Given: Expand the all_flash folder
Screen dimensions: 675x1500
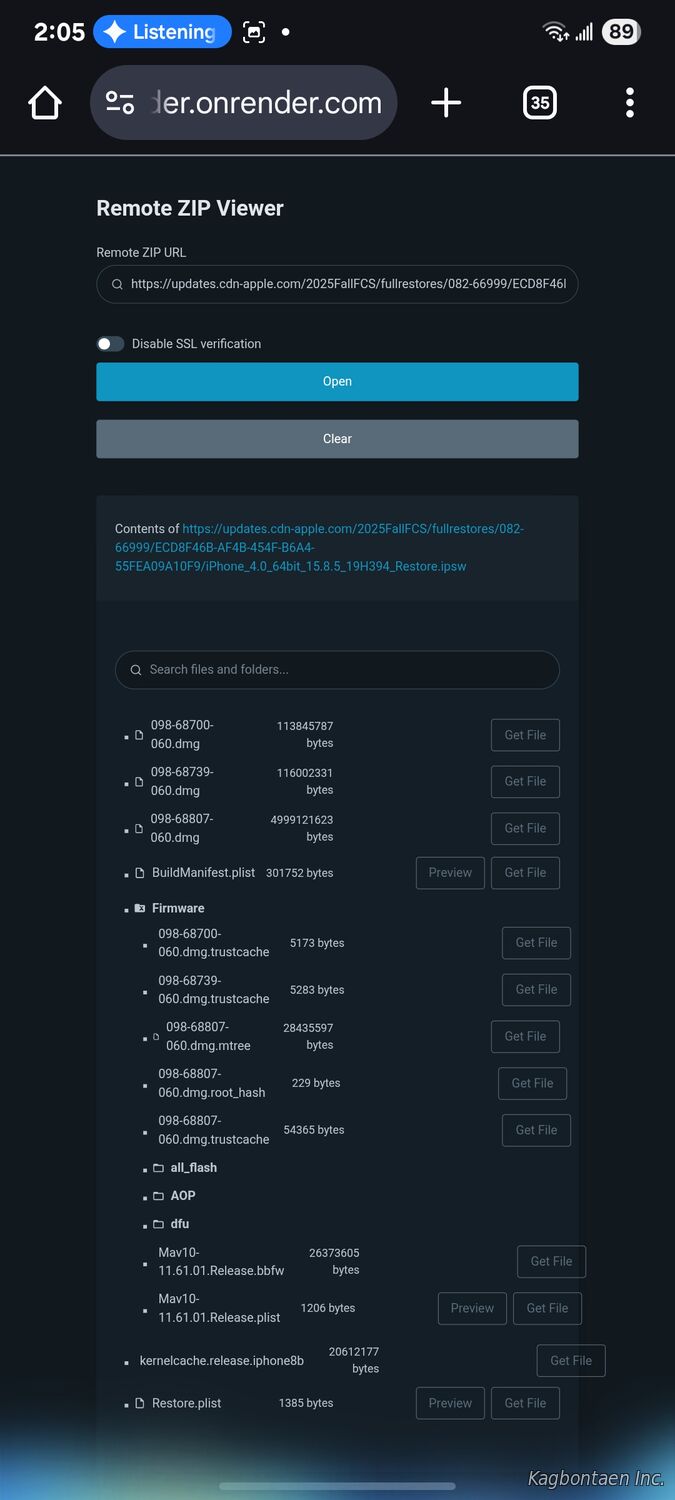Looking at the screenshot, I should tap(192, 1168).
